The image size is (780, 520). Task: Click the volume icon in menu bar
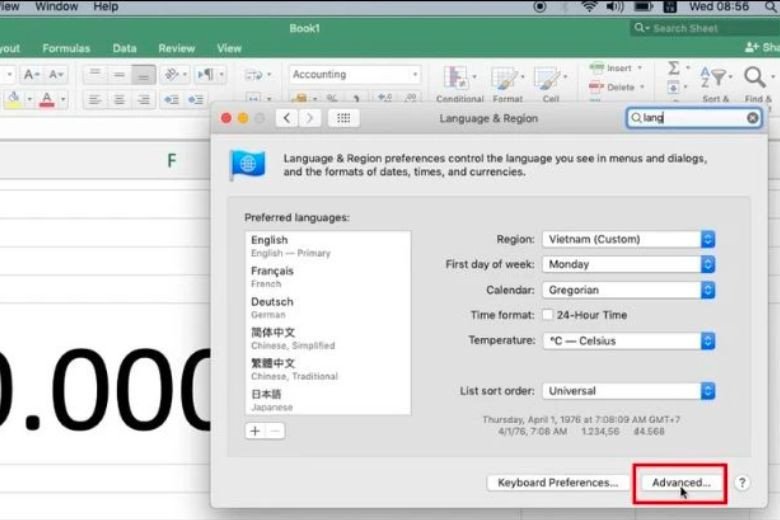[x=615, y=7]
